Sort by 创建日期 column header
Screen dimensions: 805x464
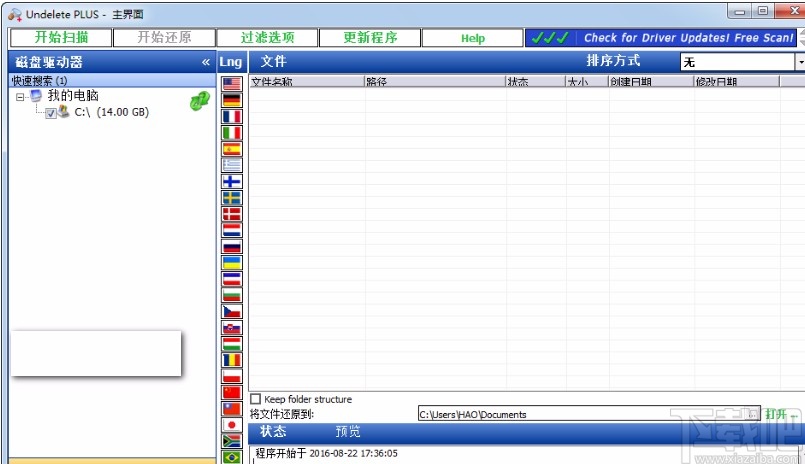[651, 82]
